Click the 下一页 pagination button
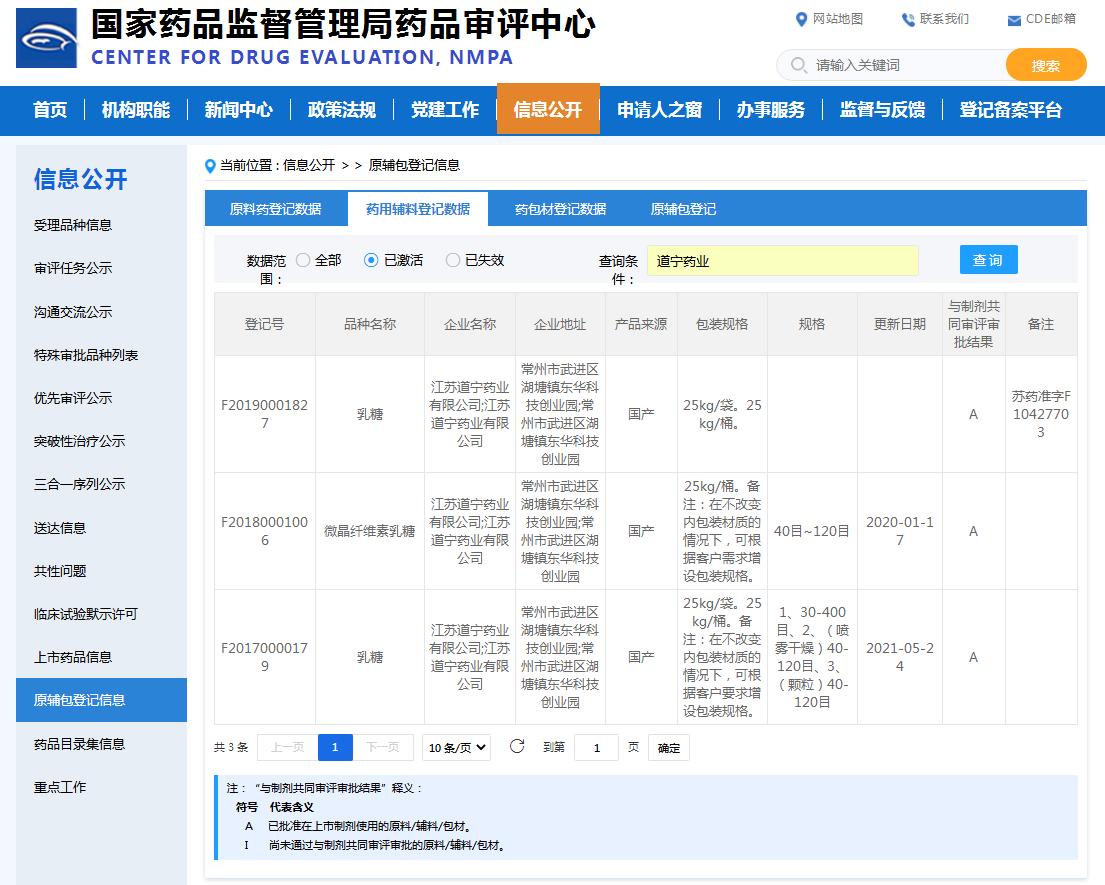The height and width of the screenshot is (885, 1105). point(383,748)
